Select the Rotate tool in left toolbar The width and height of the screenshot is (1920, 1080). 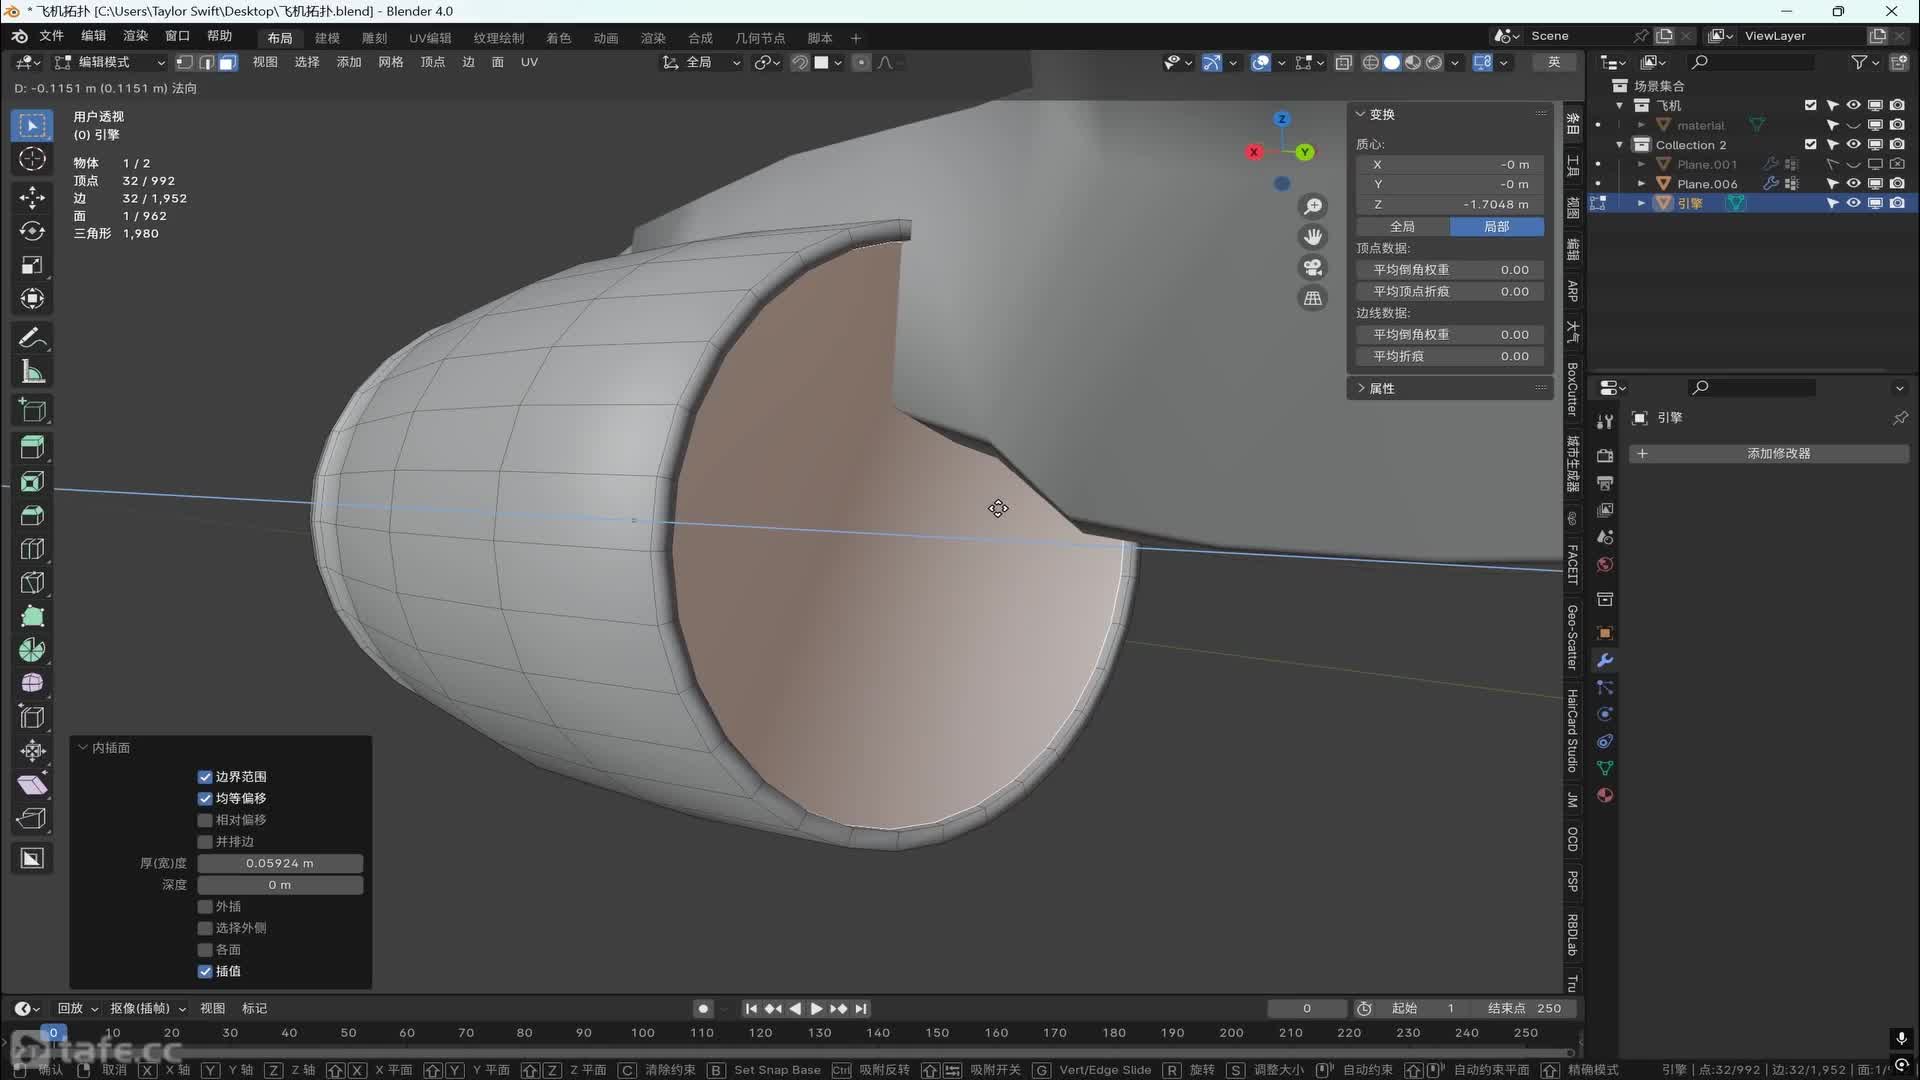(32, 231)
